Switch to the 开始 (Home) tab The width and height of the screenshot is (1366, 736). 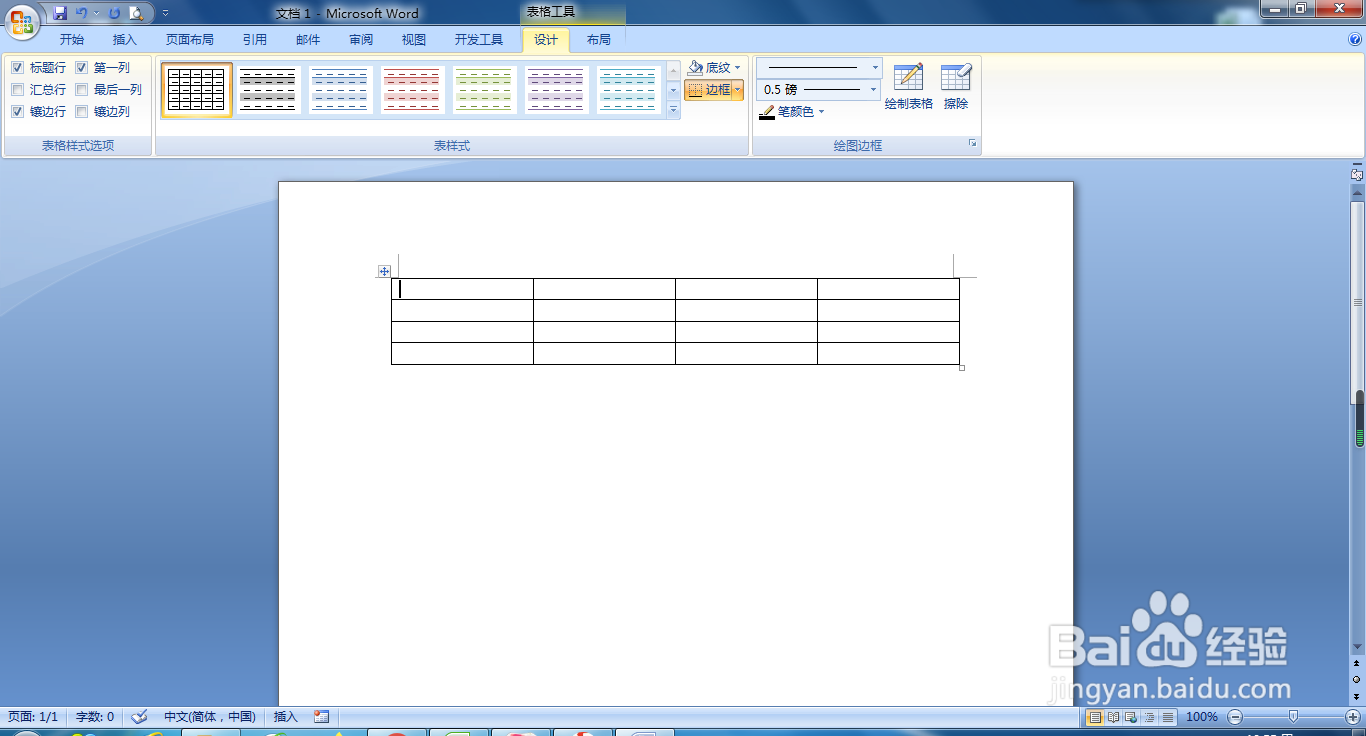(x=72, y=40)
